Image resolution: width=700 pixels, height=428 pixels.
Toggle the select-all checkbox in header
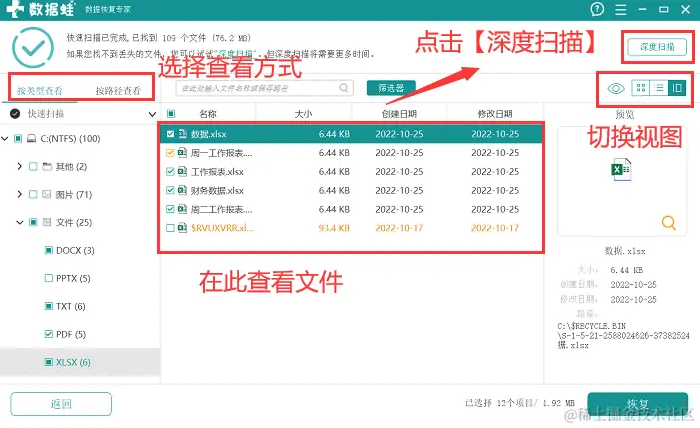[171, 114]
